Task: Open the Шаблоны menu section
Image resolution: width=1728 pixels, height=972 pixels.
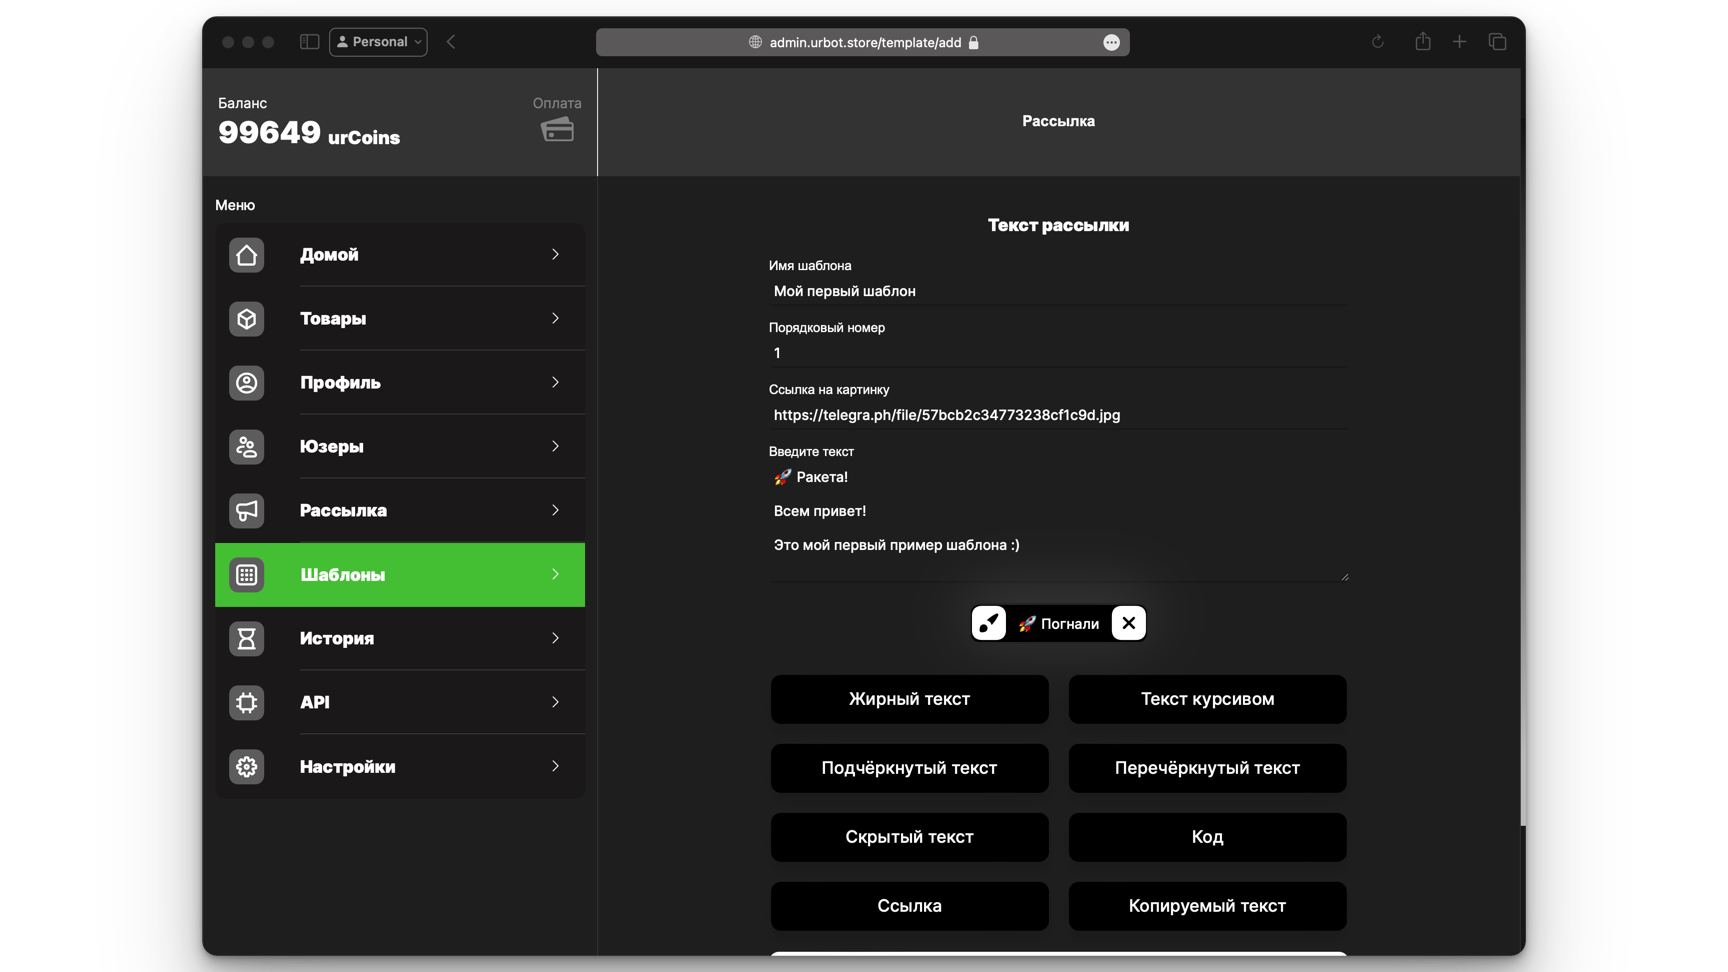Action: (400, 575)
